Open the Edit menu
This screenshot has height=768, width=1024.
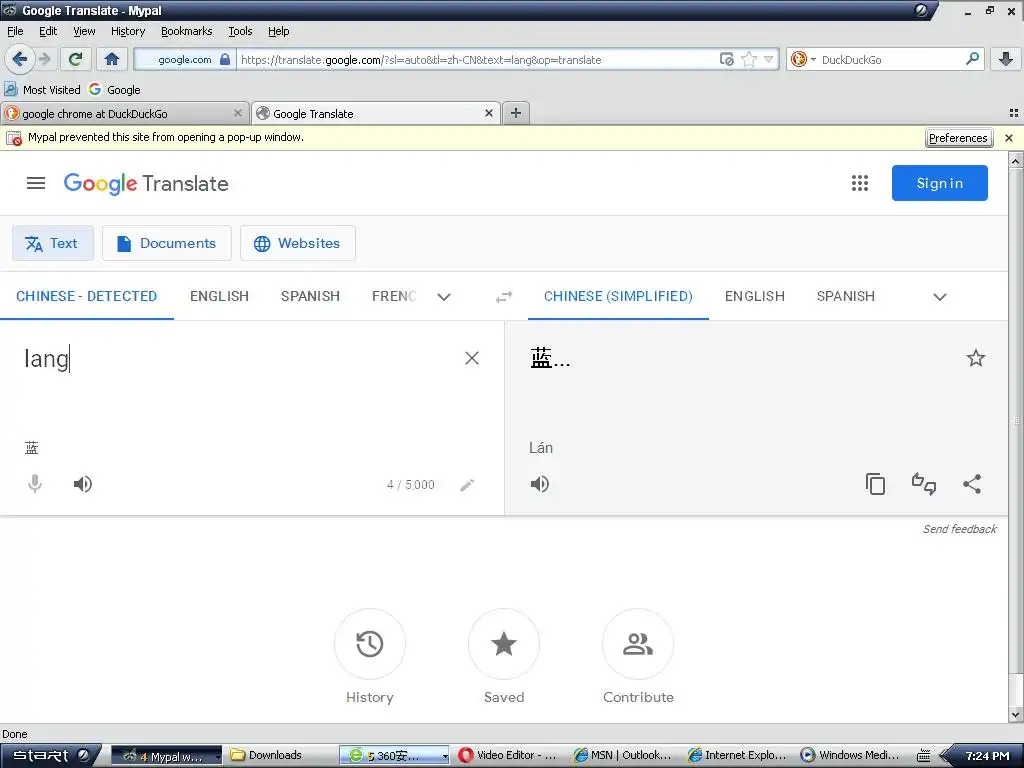[x=48, y=31]
